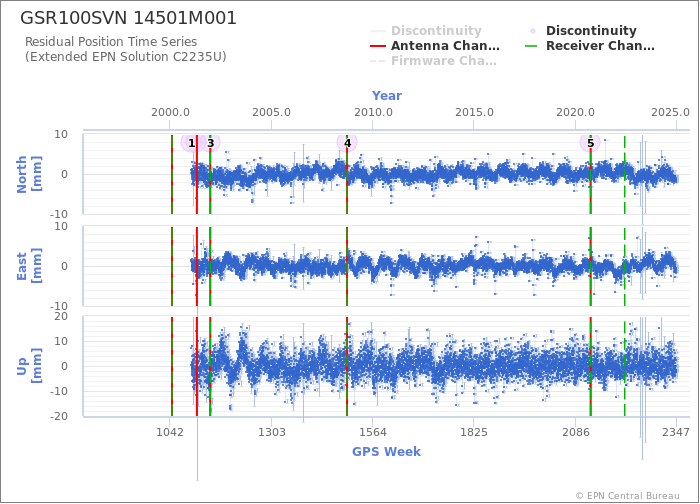
Task: Click the '© EPN Central Bureau' credit link
Action: [628, 496]
